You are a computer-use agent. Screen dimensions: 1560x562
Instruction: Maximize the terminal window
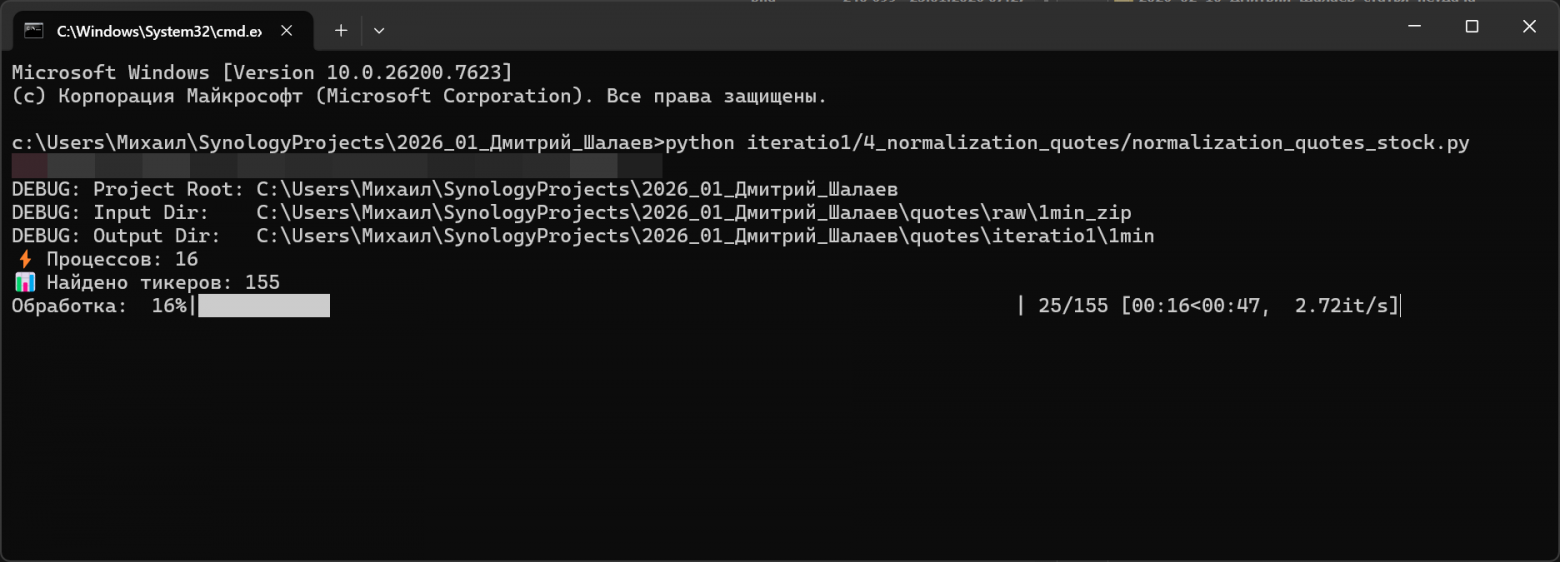point(1472,27)
